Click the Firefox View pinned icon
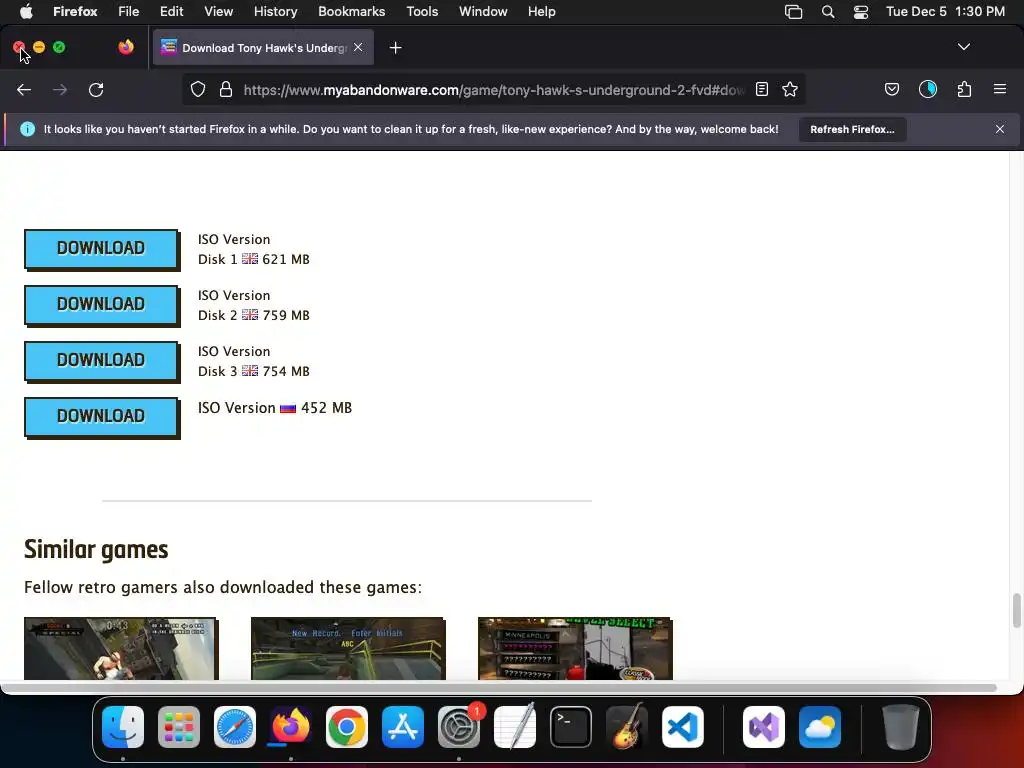This screenshot has width=1024, height=768. click(126, 47)
